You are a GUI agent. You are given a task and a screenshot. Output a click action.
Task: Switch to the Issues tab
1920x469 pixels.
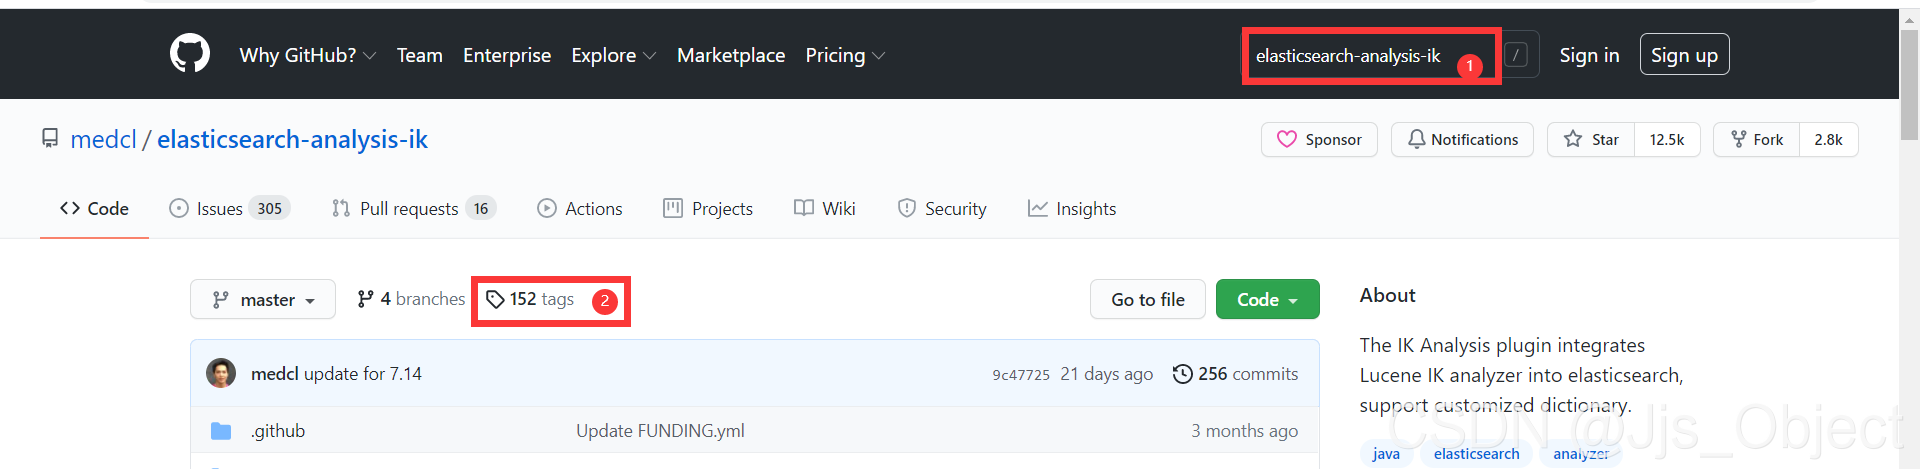(229, 209)
